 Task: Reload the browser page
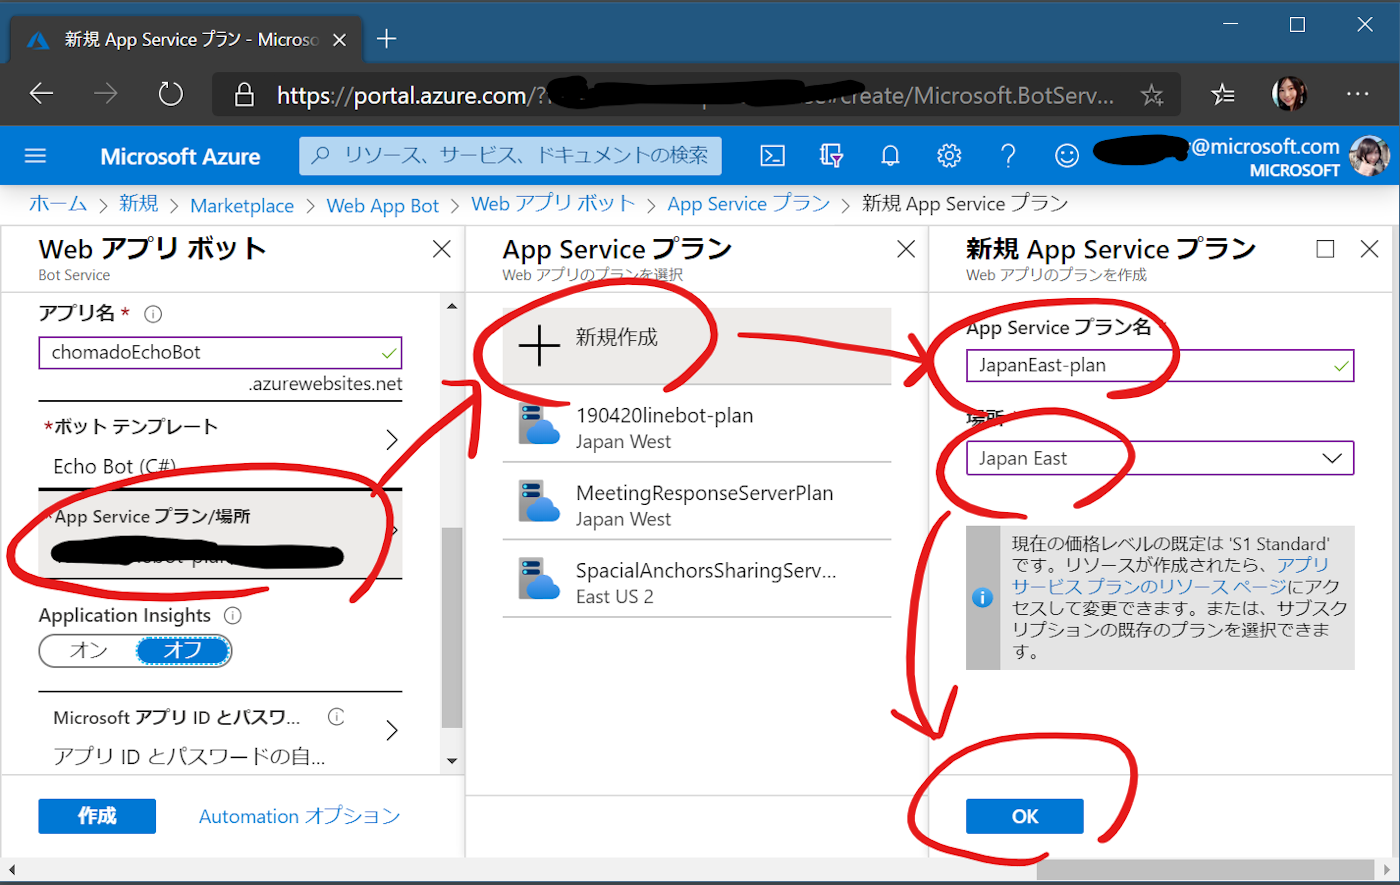(170, 94)
